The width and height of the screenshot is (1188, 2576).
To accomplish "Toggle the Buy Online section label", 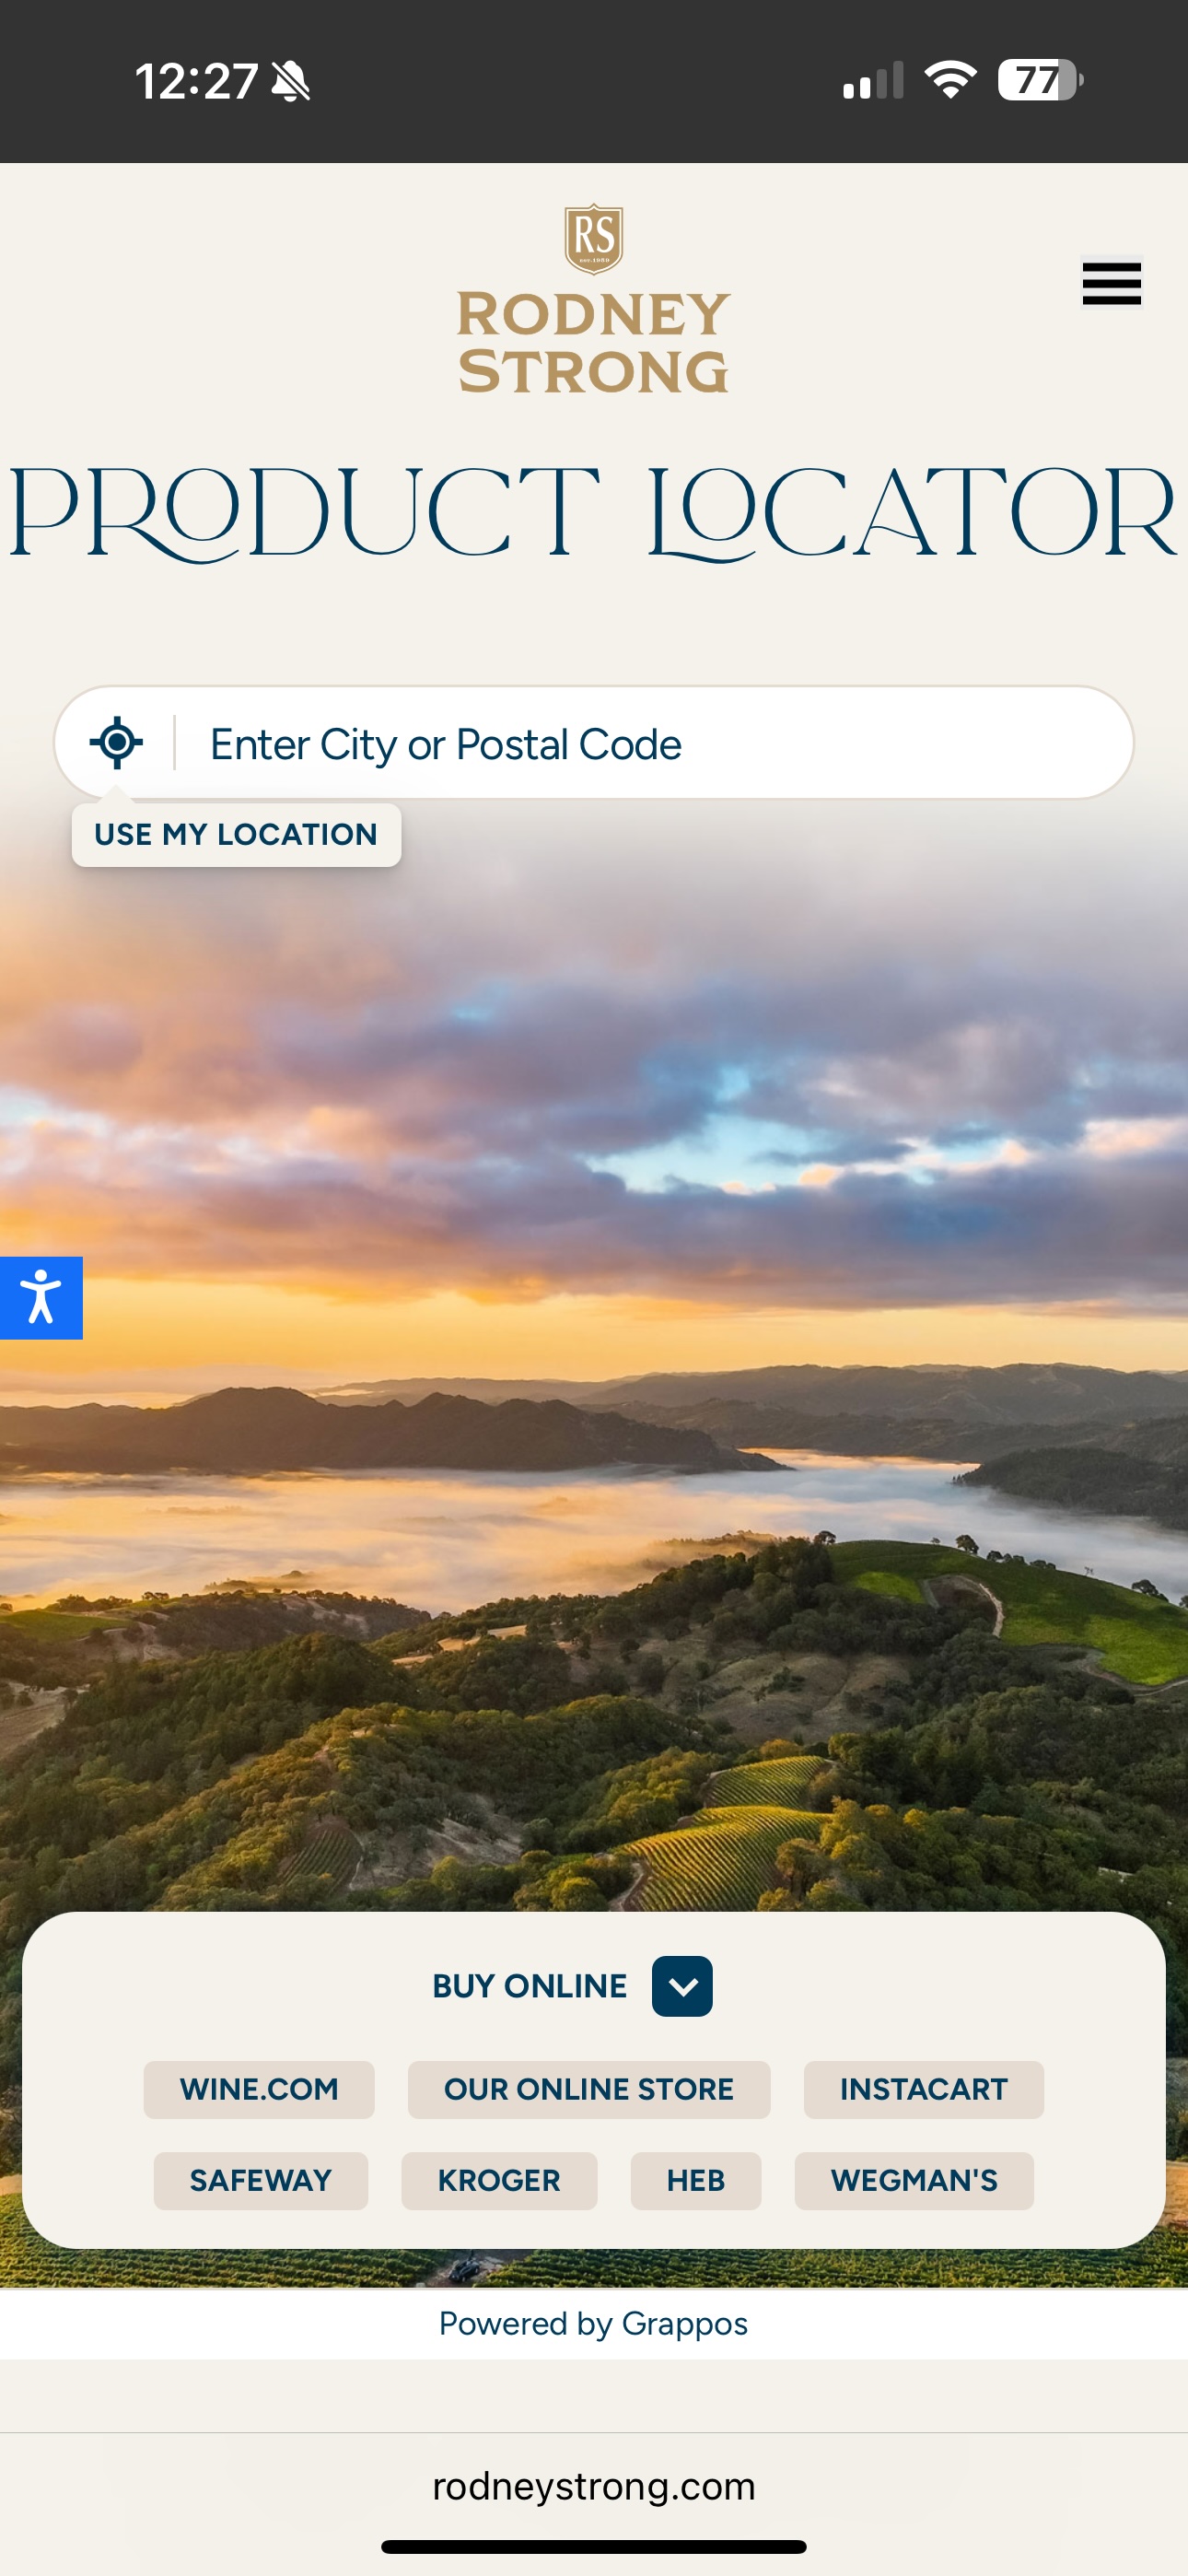I will 529,1986.
